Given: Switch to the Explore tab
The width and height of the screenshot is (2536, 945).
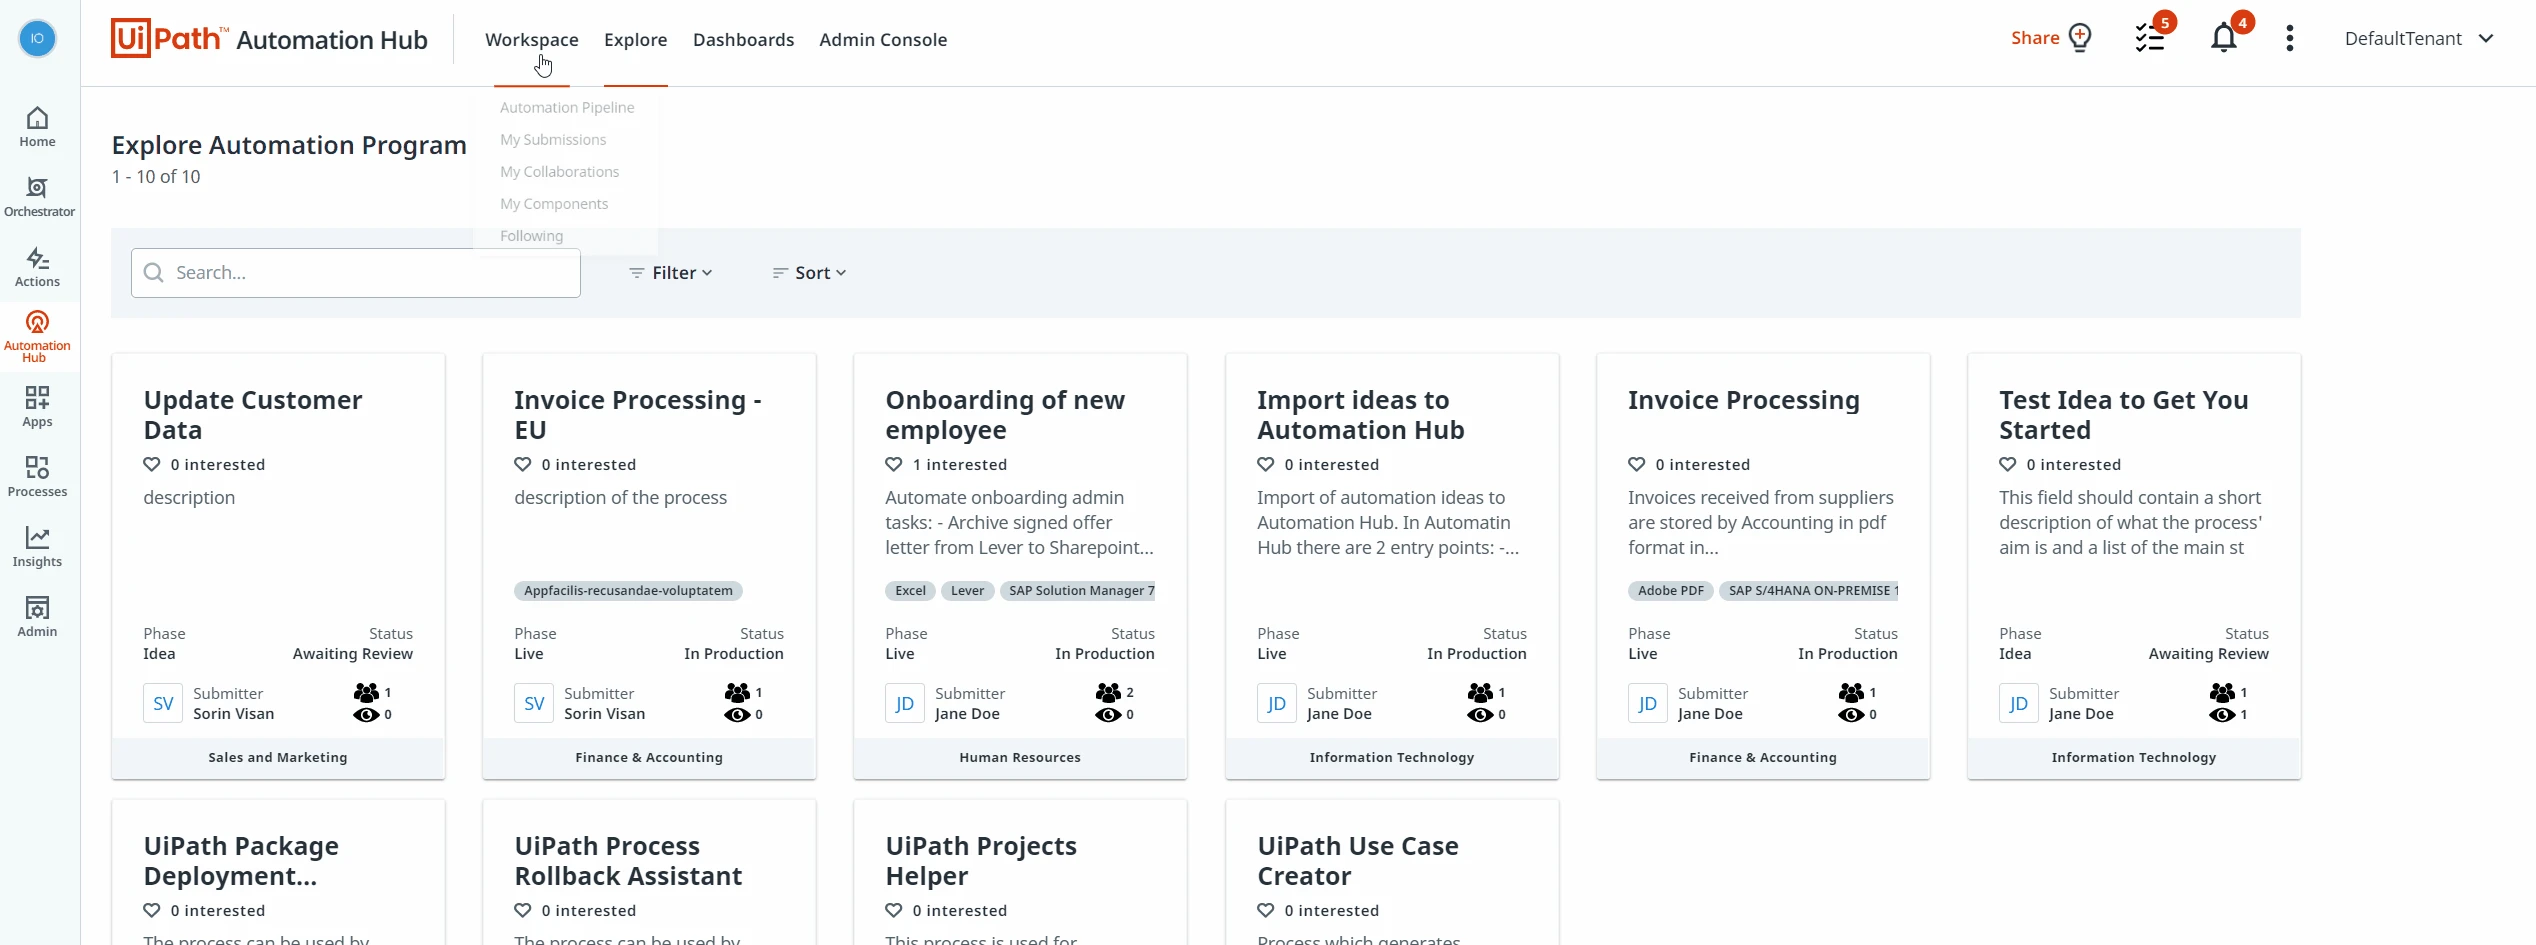Looking at the screenshot, I should [x=636, y=40].
